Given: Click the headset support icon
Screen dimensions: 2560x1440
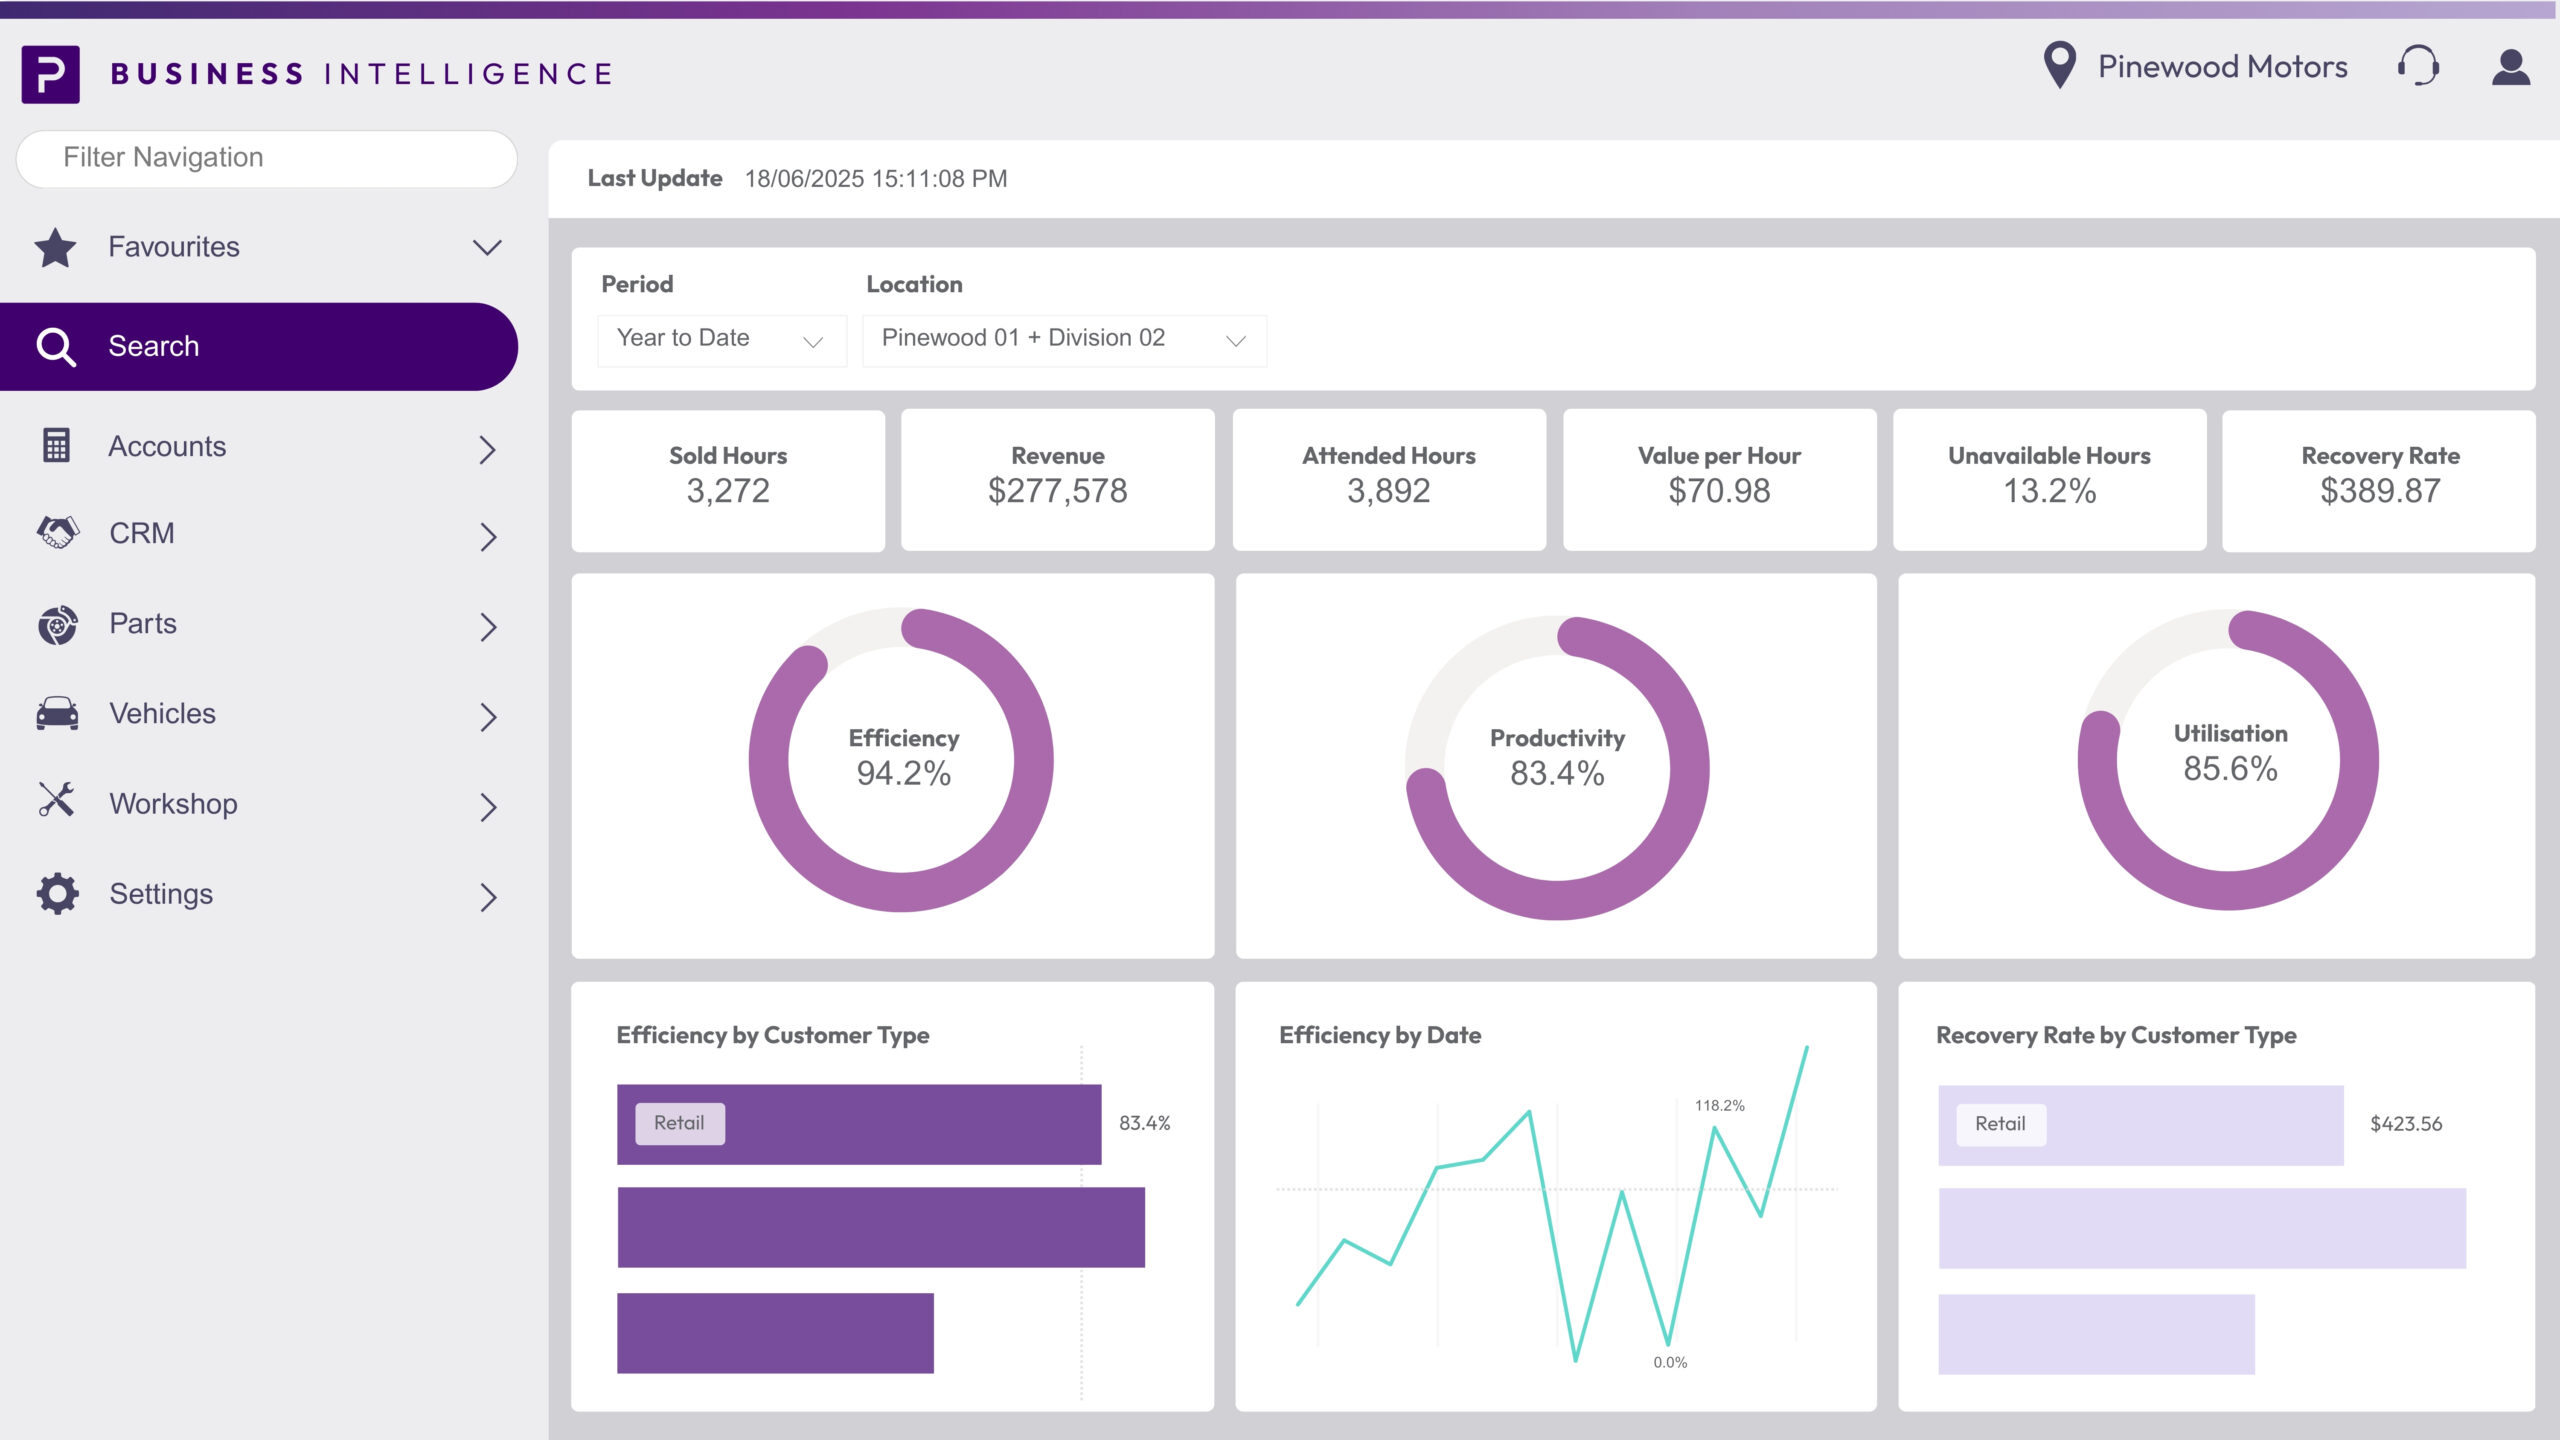Looking at the screenshot, I should coord(2418,67).
